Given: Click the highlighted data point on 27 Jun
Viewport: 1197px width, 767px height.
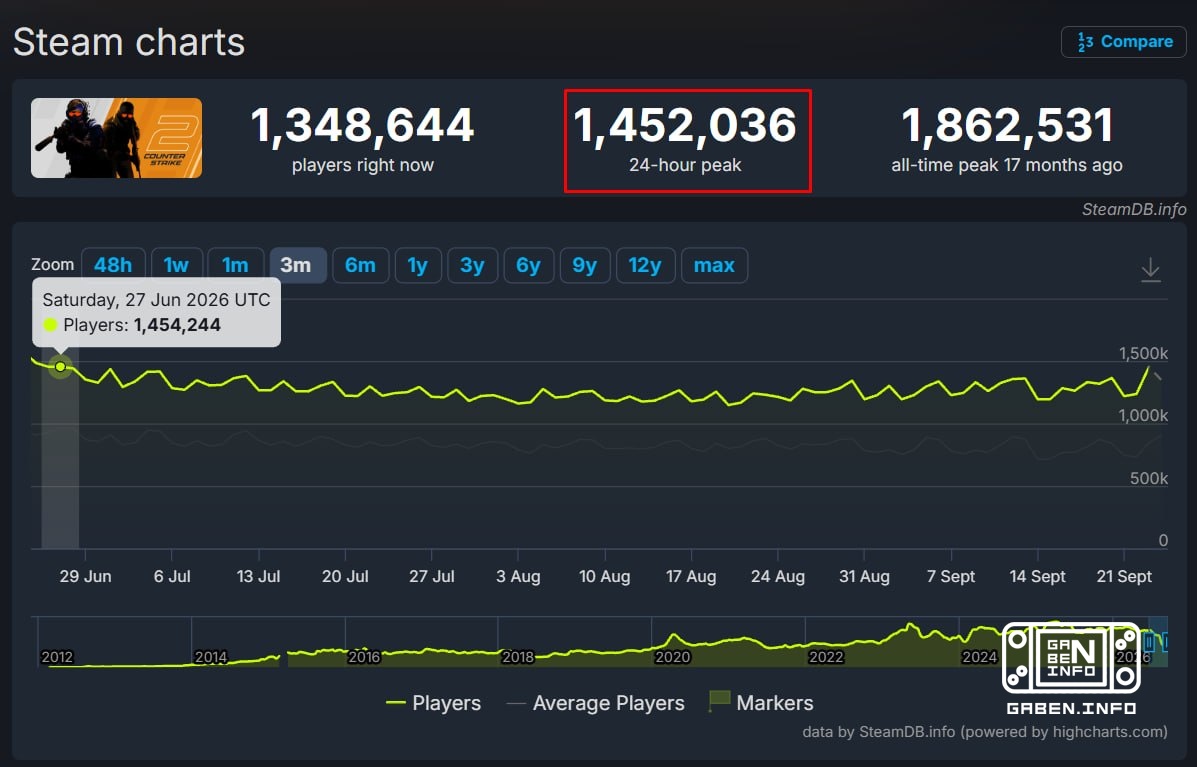Looking at the screenshot, I should pos(60,367).
